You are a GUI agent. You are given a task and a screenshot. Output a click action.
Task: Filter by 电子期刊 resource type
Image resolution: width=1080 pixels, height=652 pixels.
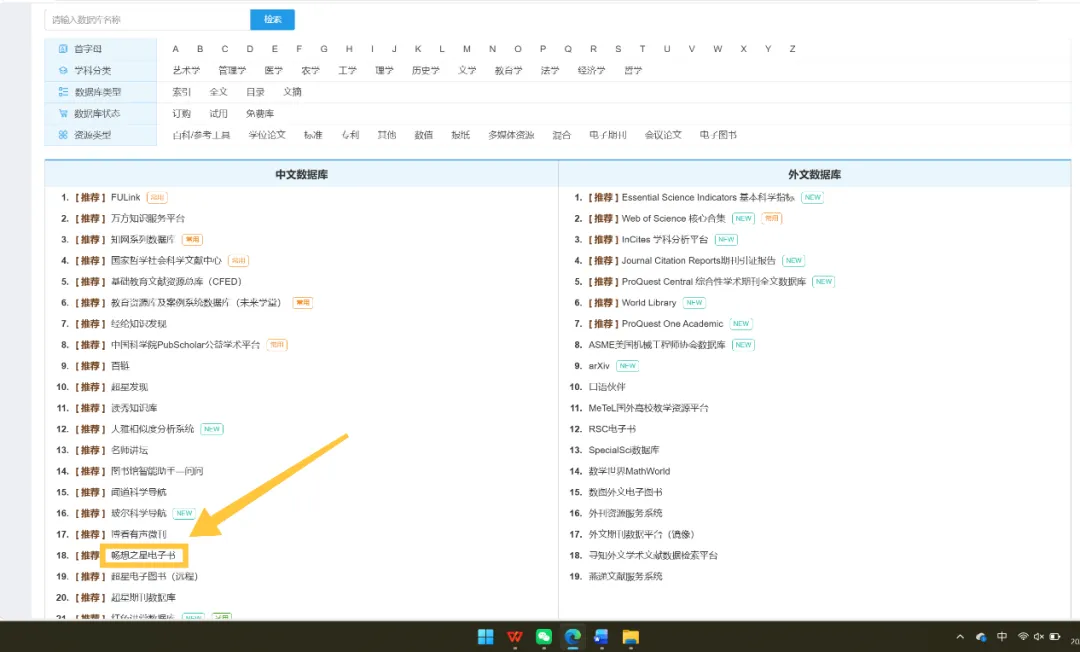(x=608, y=135)
